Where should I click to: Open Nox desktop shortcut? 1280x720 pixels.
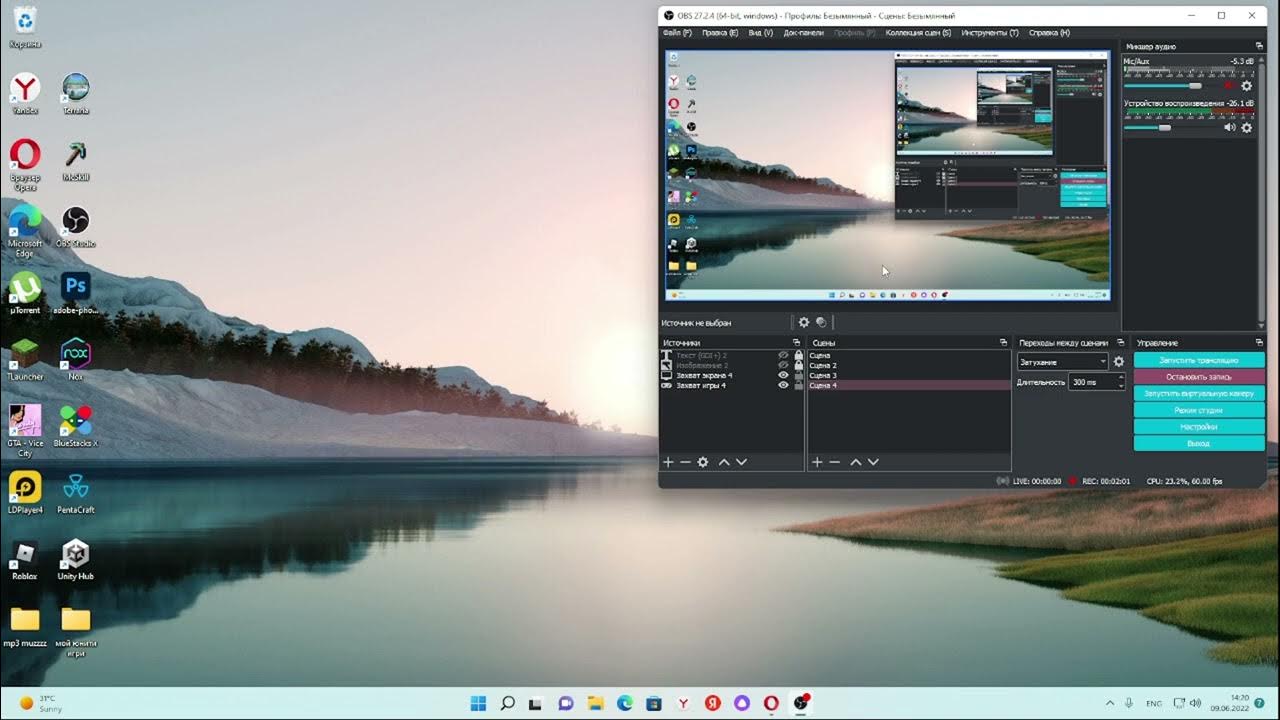[76, 360]
